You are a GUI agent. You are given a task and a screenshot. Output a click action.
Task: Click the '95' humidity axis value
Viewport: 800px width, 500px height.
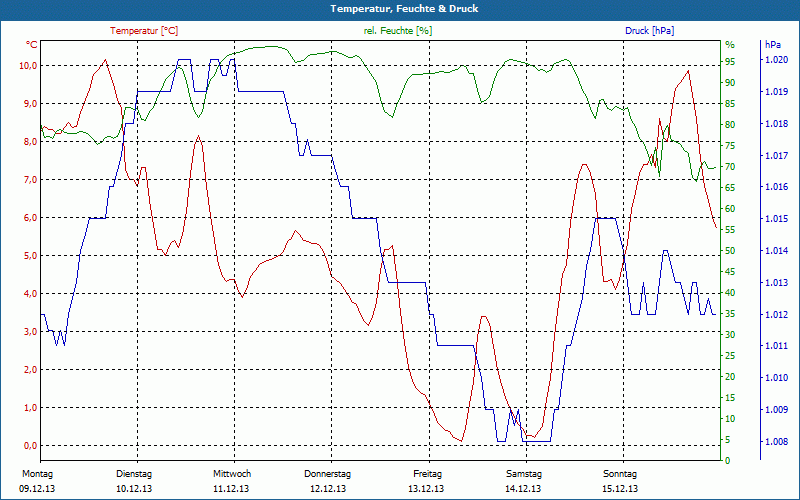[730, 62]
